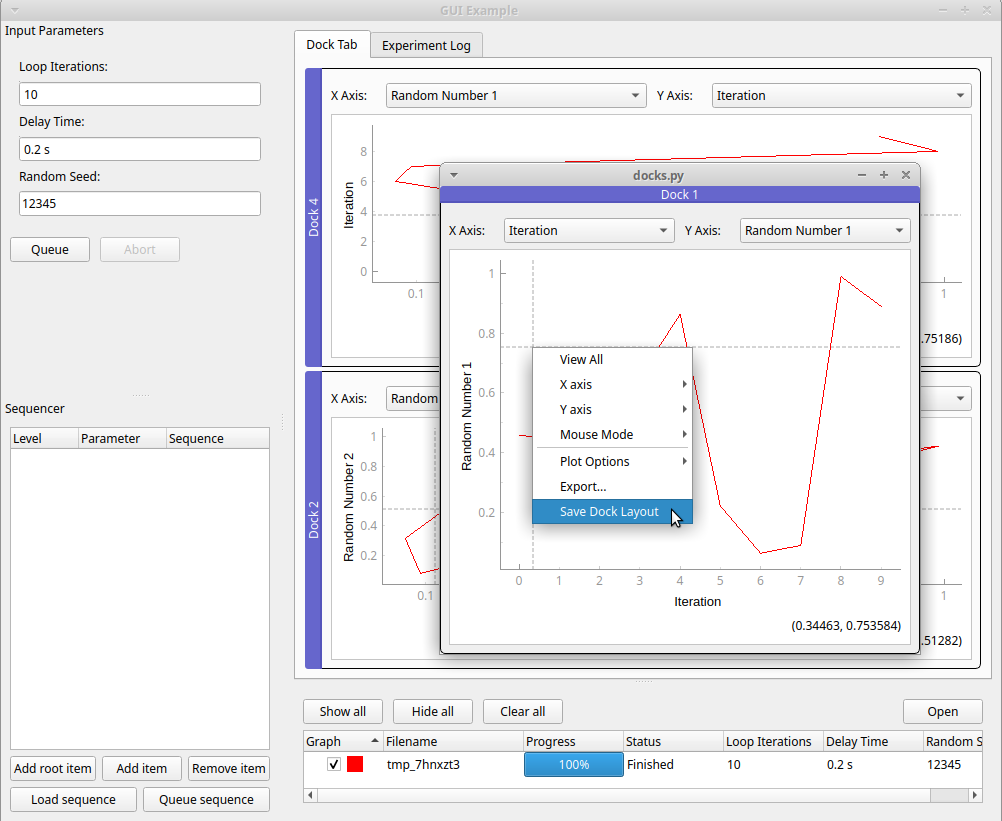This screenshot has height=821, width=1002.
Task: Choose Export... in the context menu
Action: coord(583,487)
